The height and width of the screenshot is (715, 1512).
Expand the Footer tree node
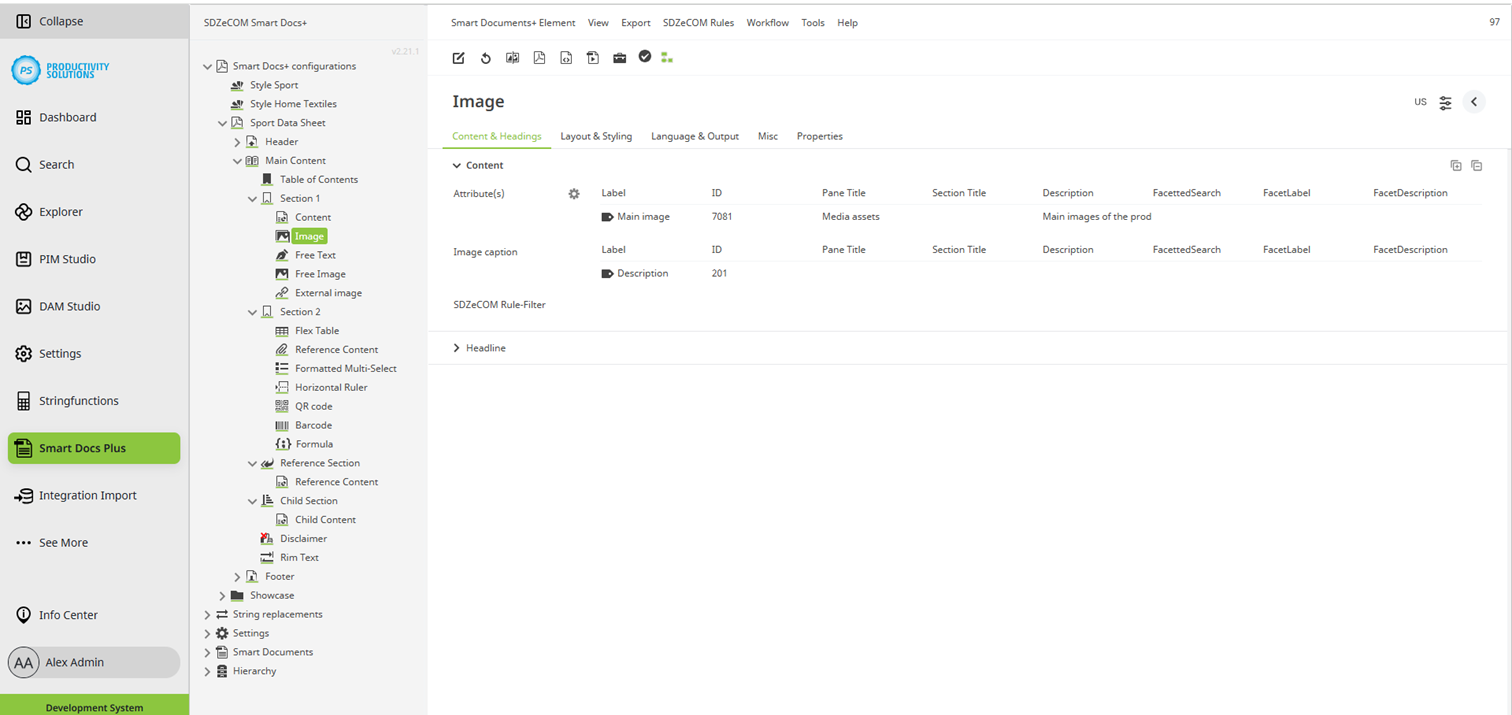238,577
